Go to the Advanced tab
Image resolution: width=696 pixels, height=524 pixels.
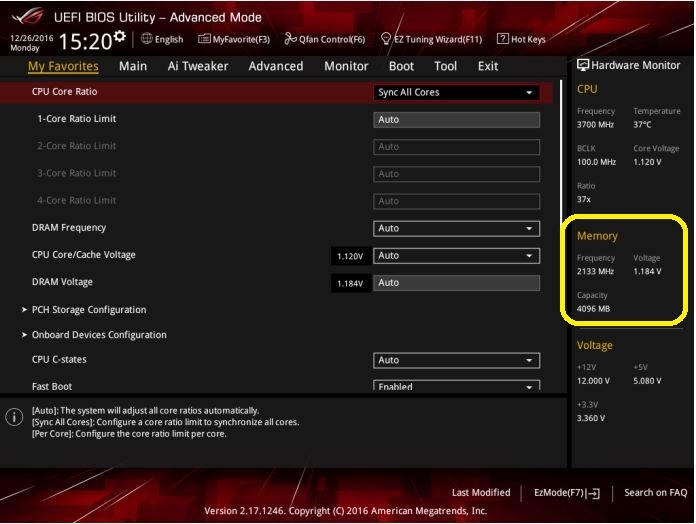[276, 66]
